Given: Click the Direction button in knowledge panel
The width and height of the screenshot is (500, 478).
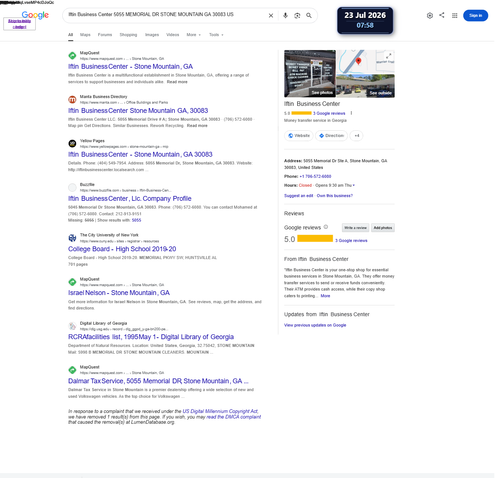Looking at the screenshot, I should click(331, 136).
